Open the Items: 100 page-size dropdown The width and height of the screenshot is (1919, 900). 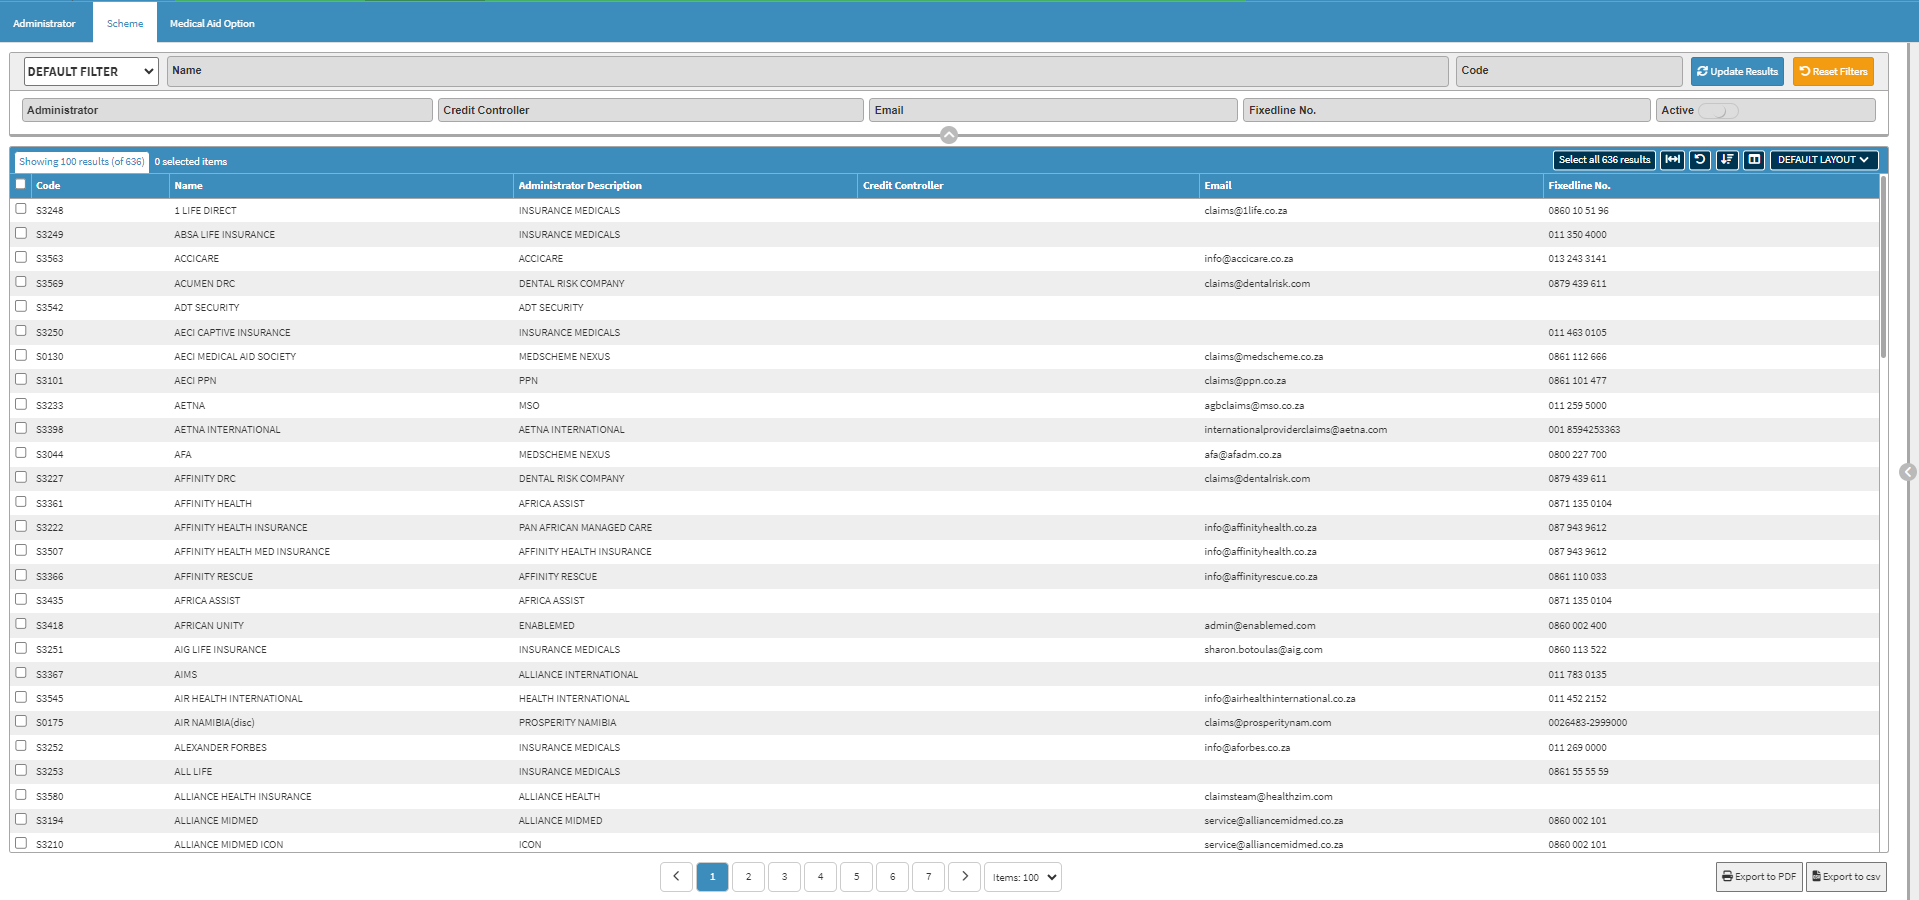click(x=1023, y=877)
